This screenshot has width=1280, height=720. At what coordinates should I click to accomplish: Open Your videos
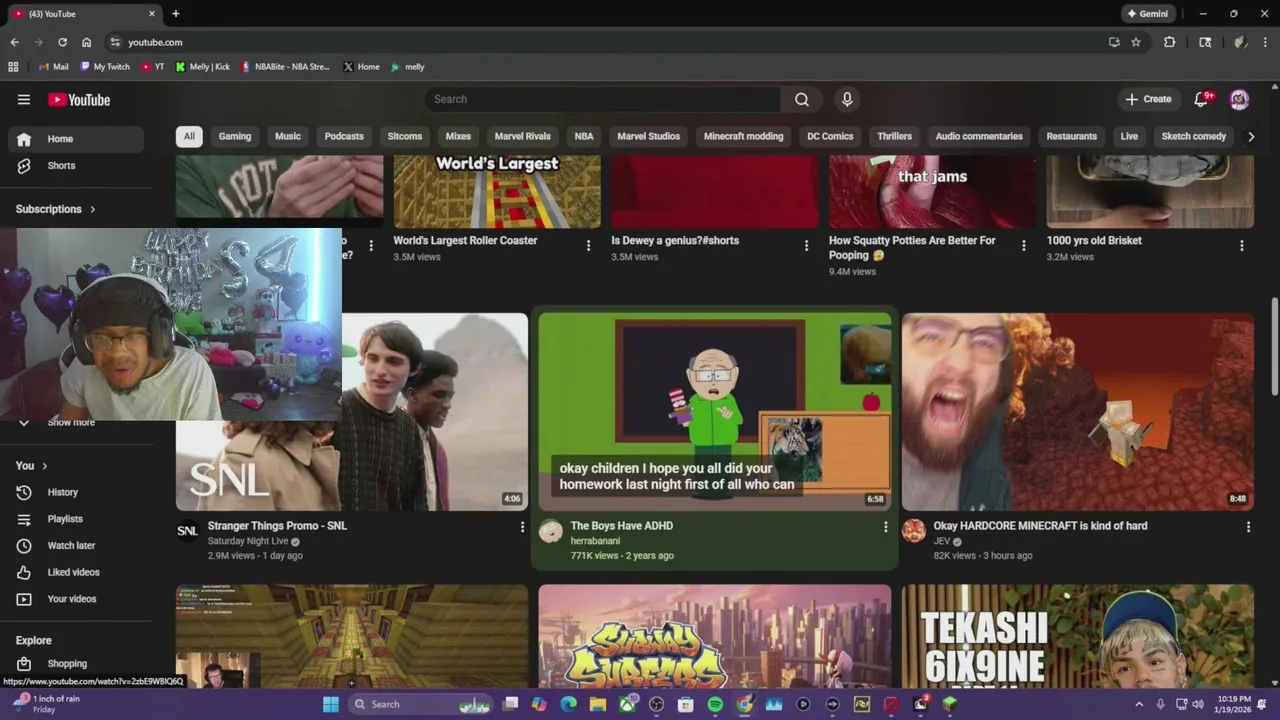click(76, 599)
